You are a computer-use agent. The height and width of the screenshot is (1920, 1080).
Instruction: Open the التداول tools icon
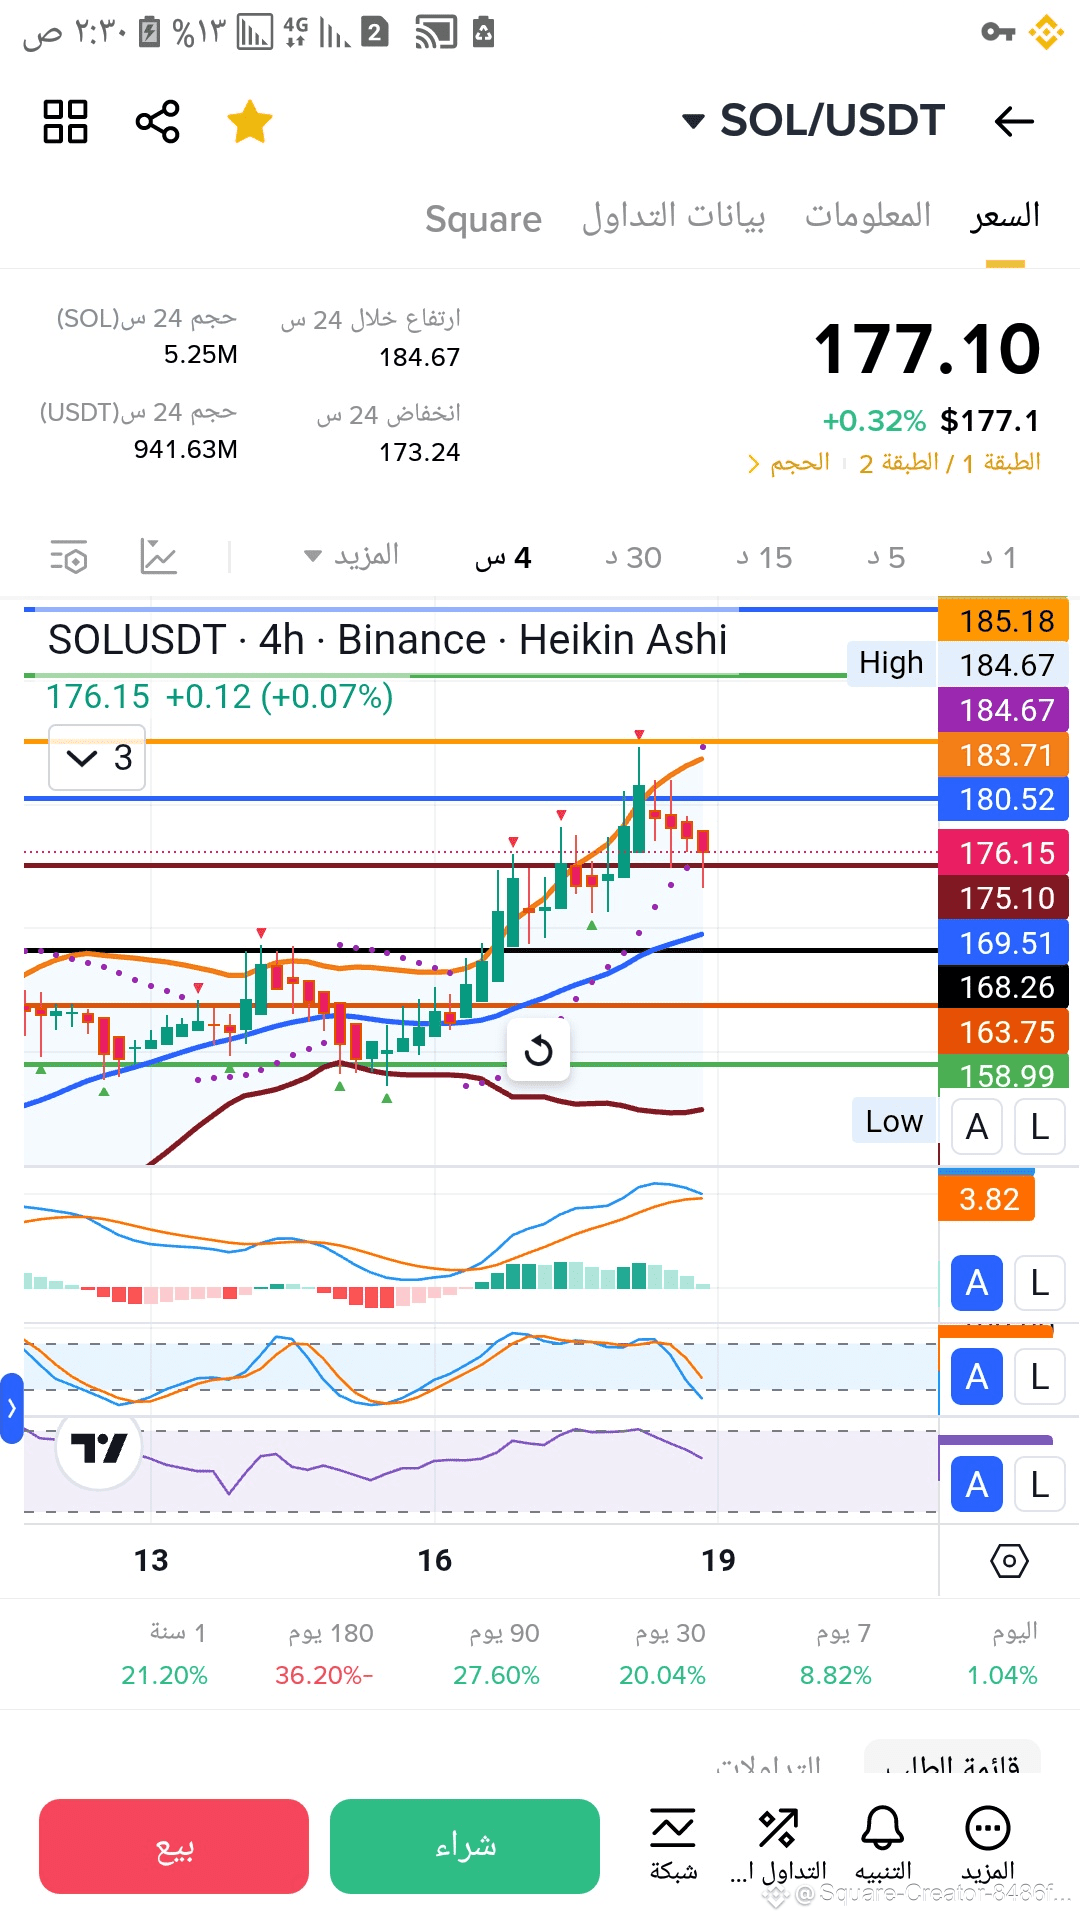click(778, 1844)
